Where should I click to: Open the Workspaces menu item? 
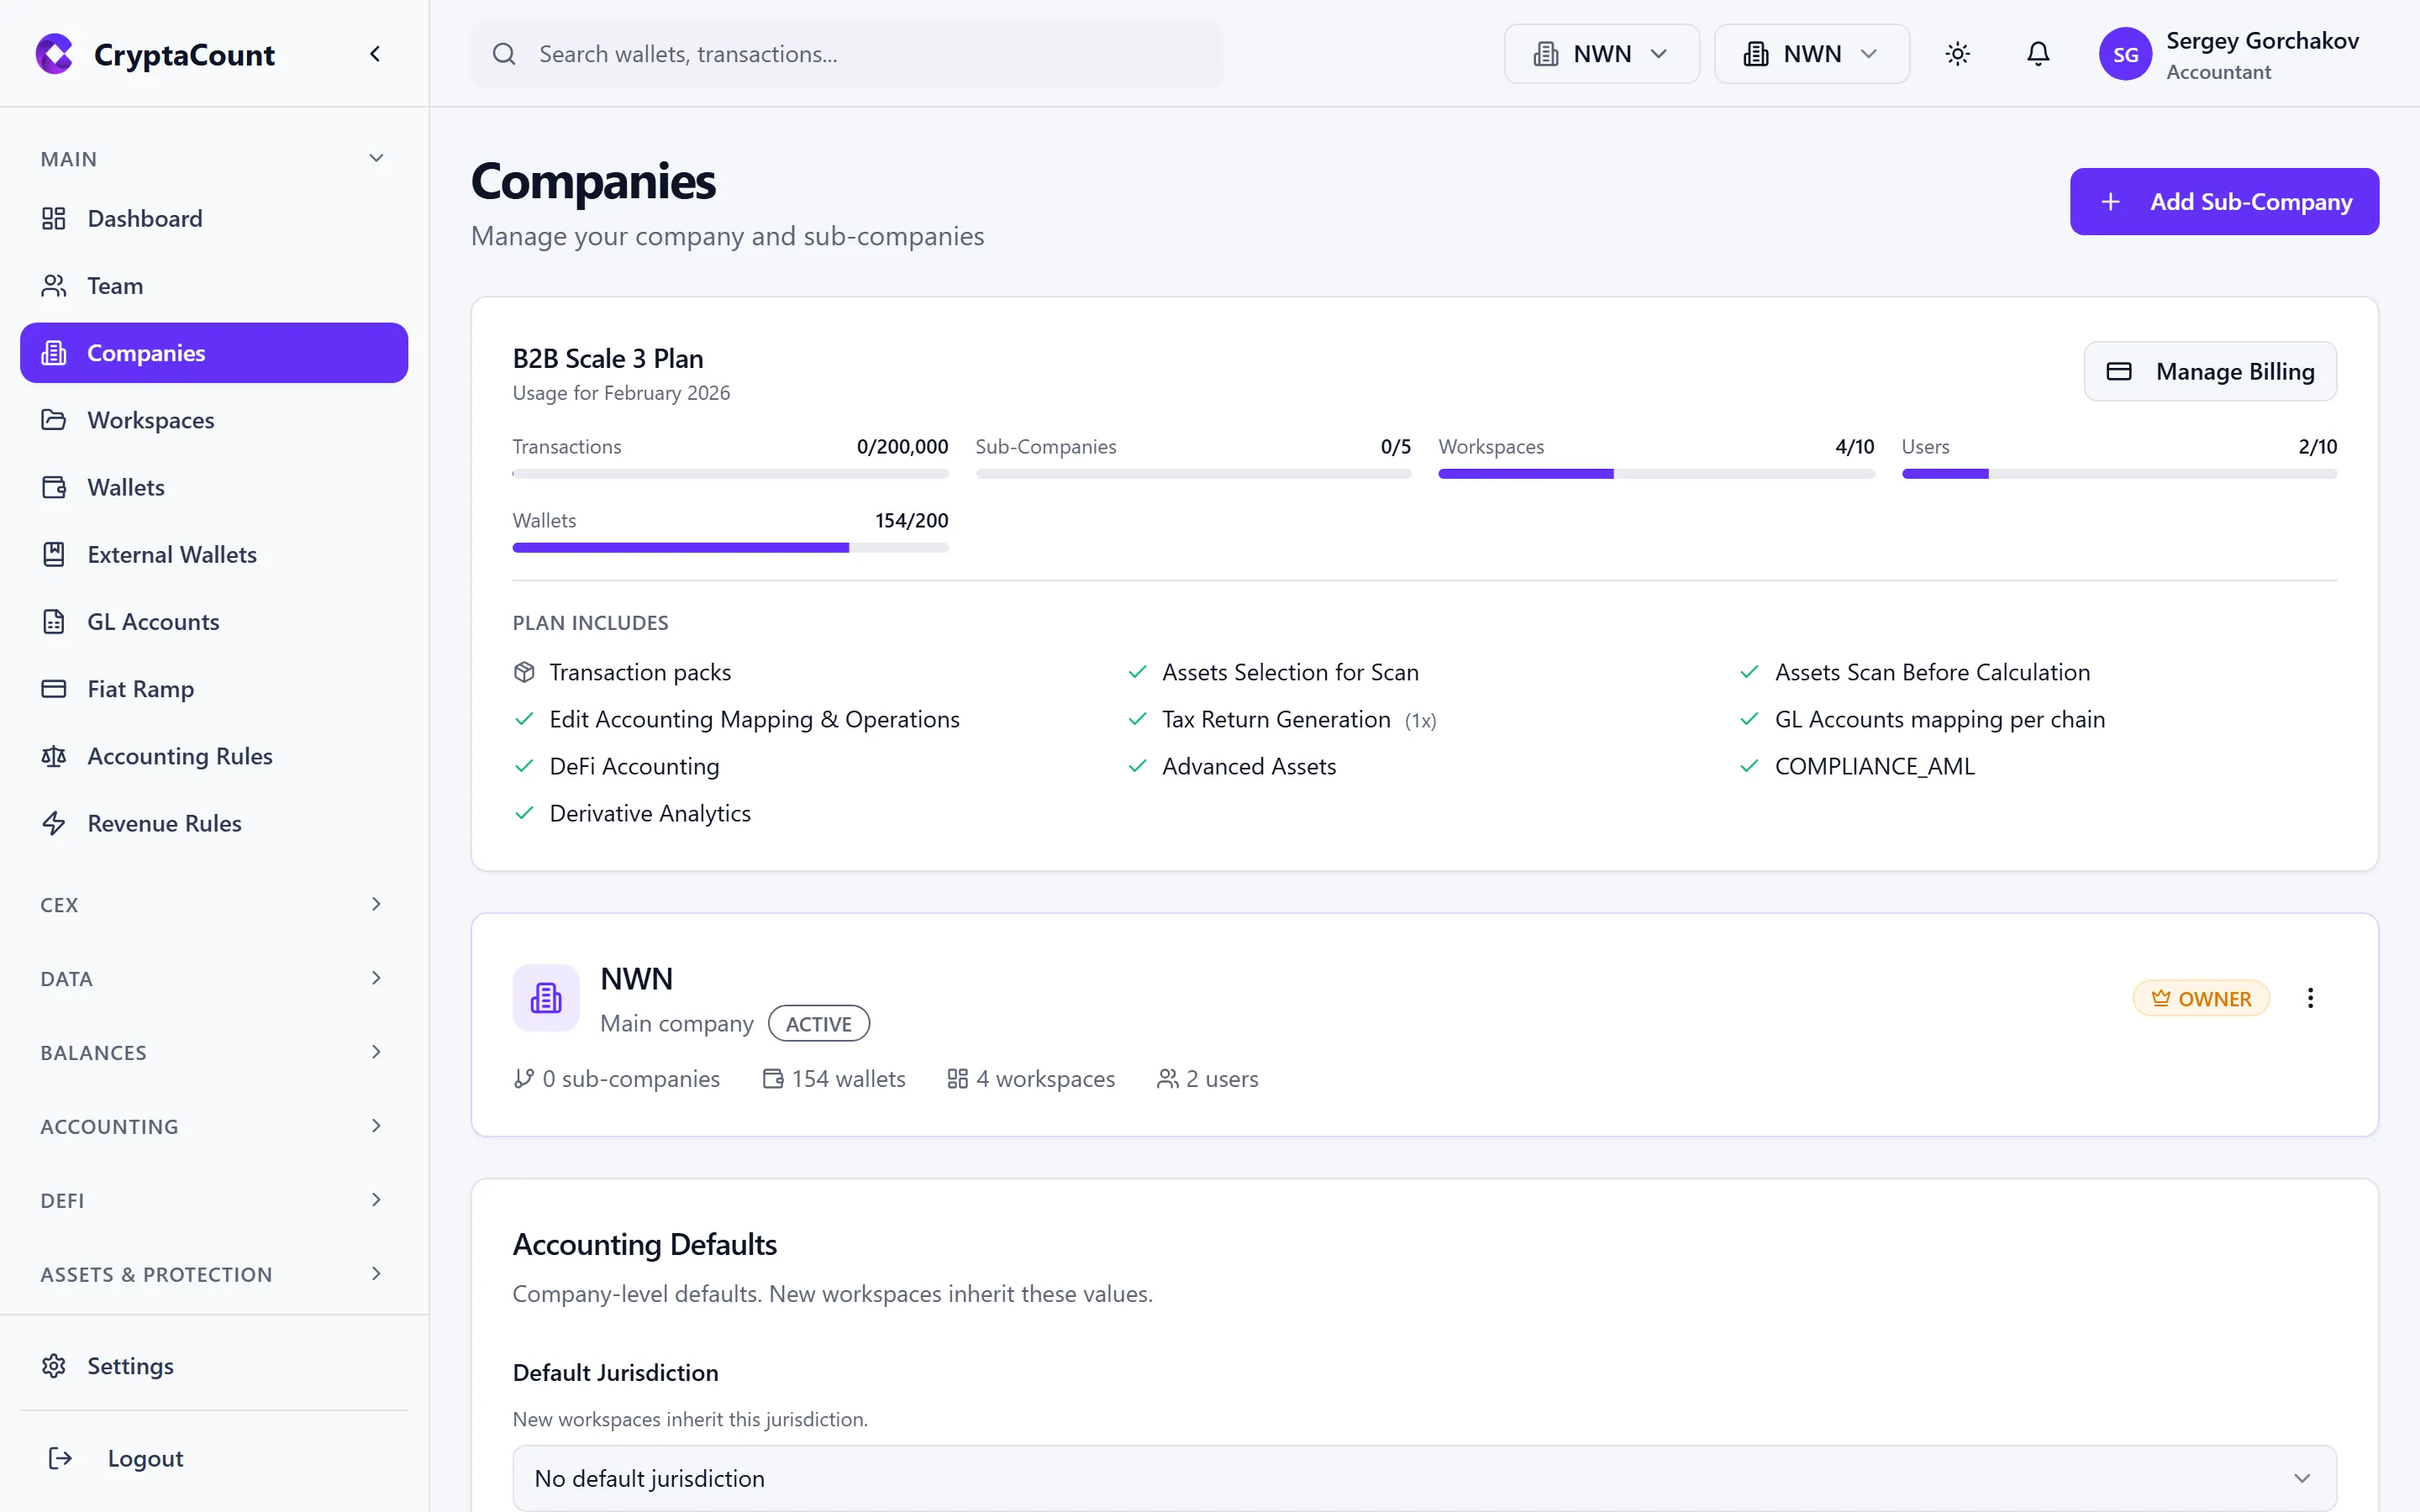click(152, 420)
